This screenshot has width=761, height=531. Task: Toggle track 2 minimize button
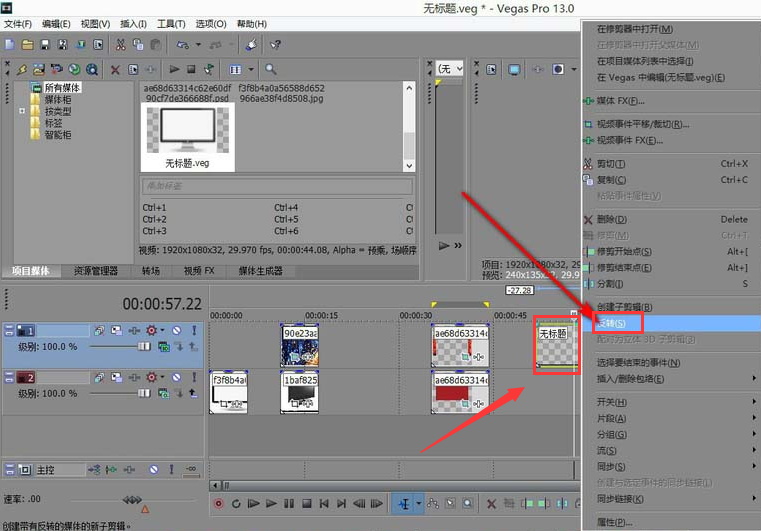click(10, 378)
